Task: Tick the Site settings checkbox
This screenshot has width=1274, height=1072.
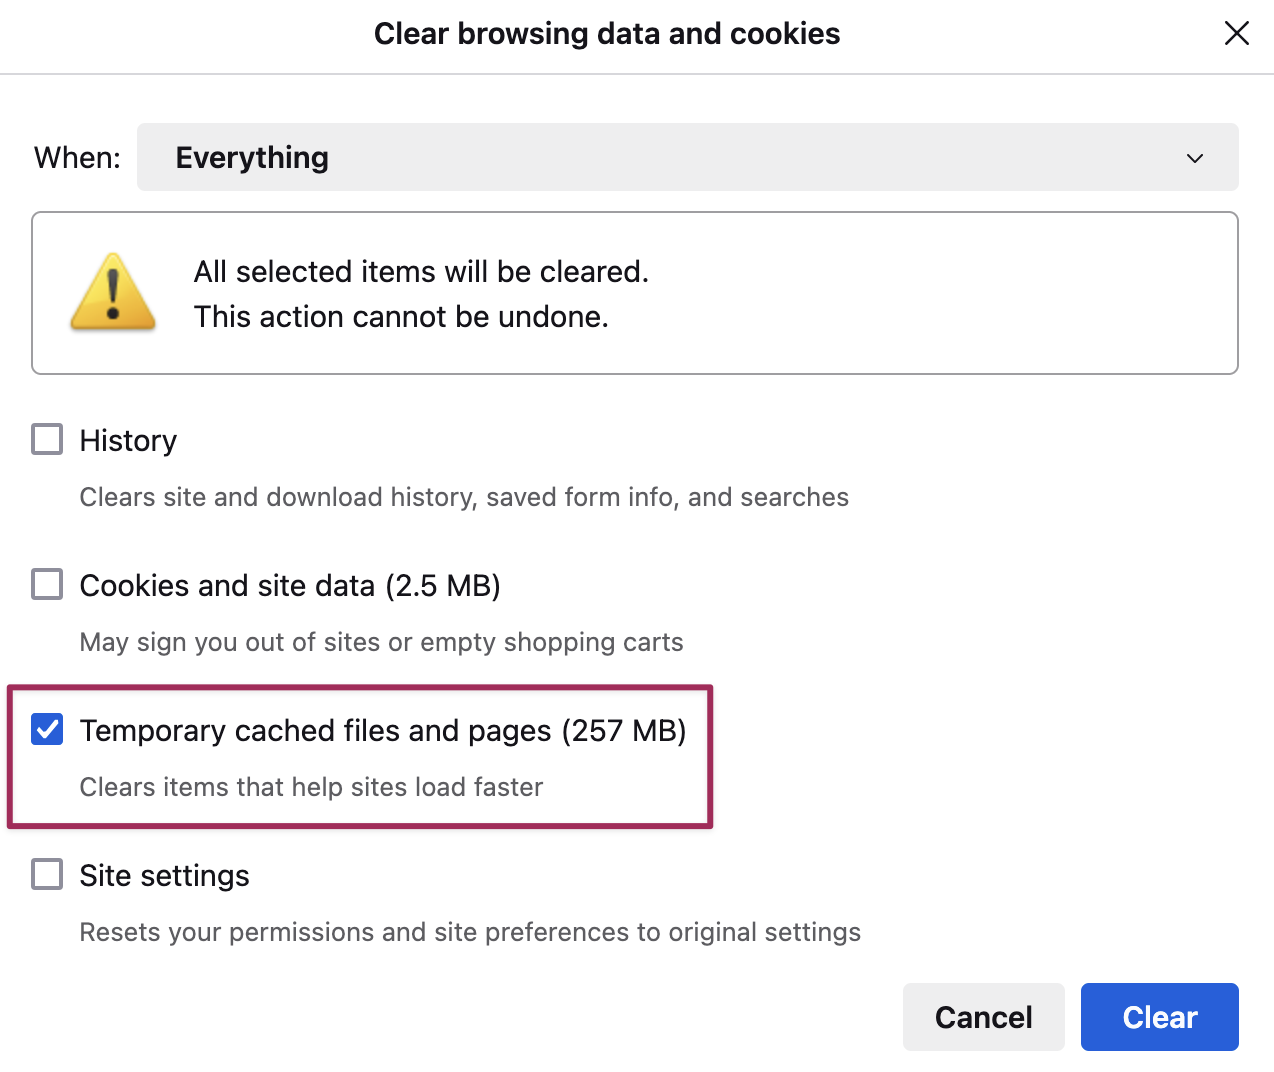Action: click(47, 875)
